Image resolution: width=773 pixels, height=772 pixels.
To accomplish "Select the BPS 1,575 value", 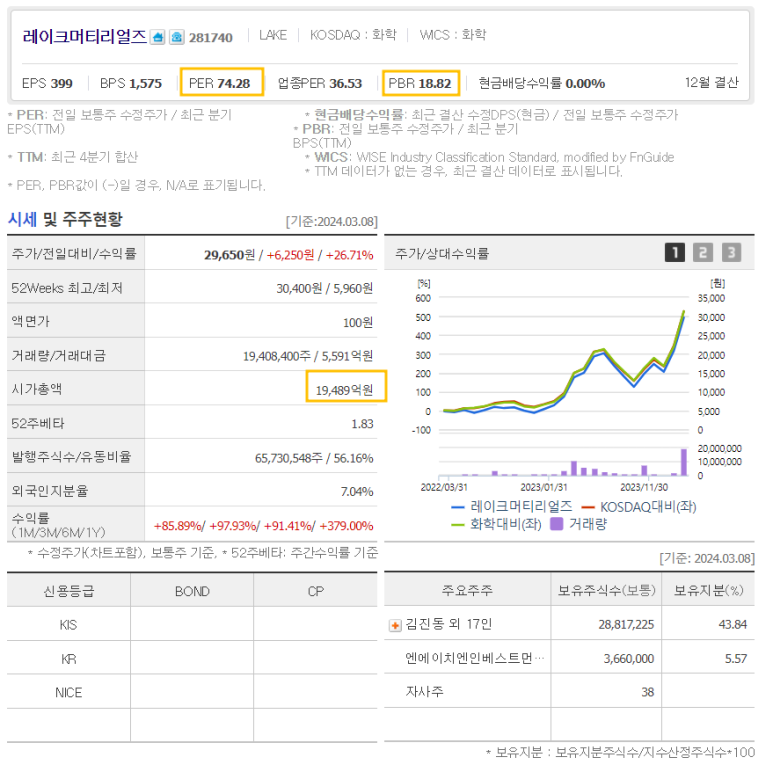I will click(131, 83).
